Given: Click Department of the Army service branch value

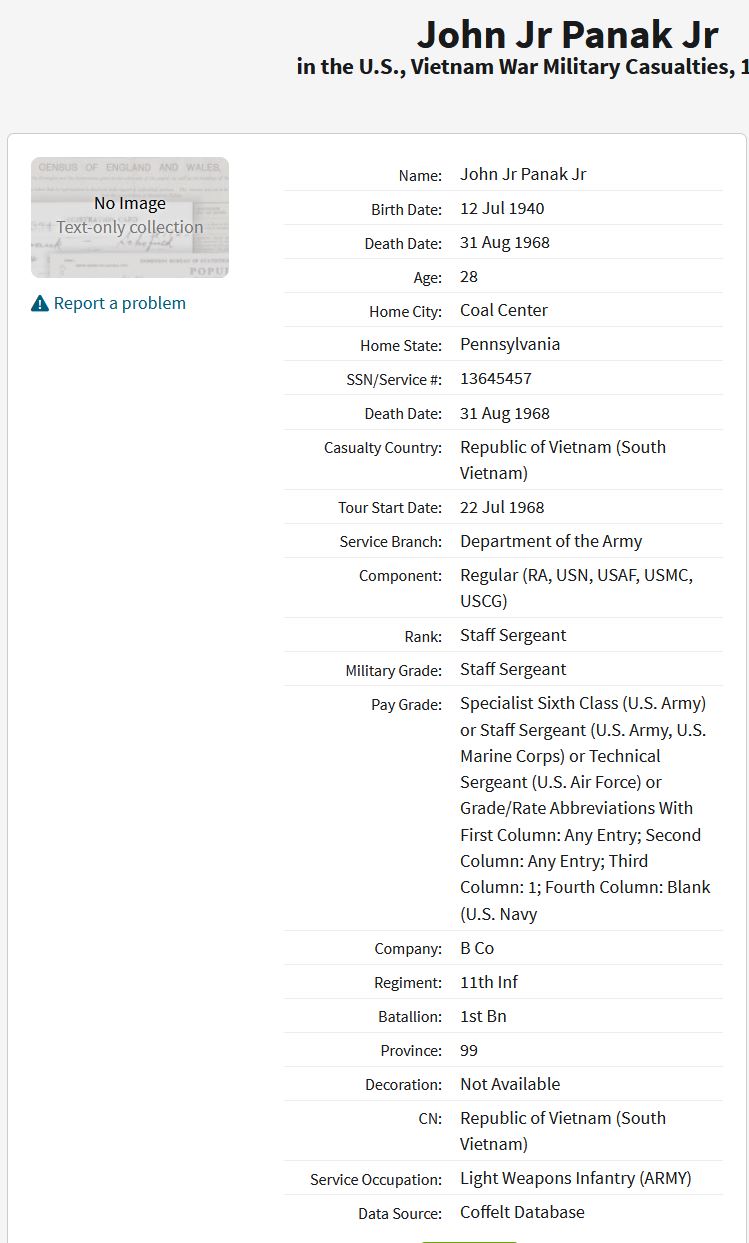Looking at the screenshot, I should click(x=551, y=541).
